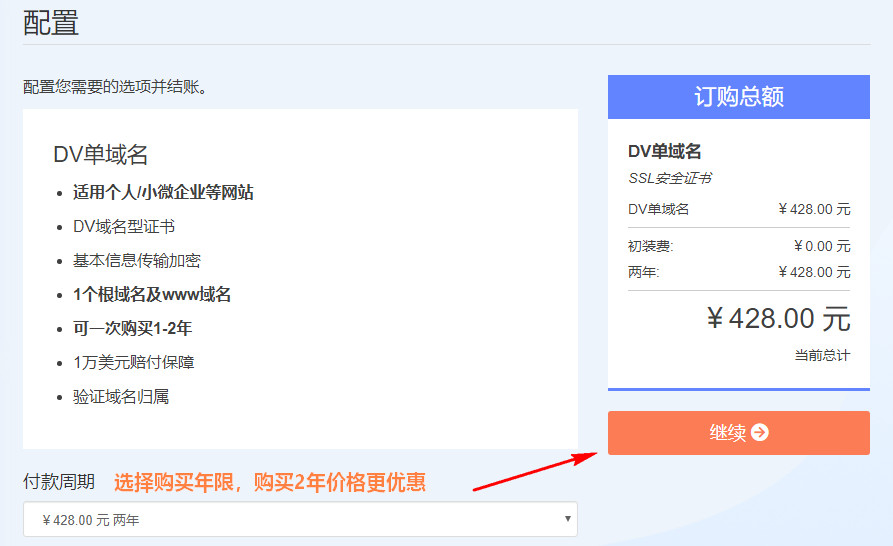The height and width of the screenshot is (546, 893).
Task: Click the 配置 page heading
Action: 51,23
